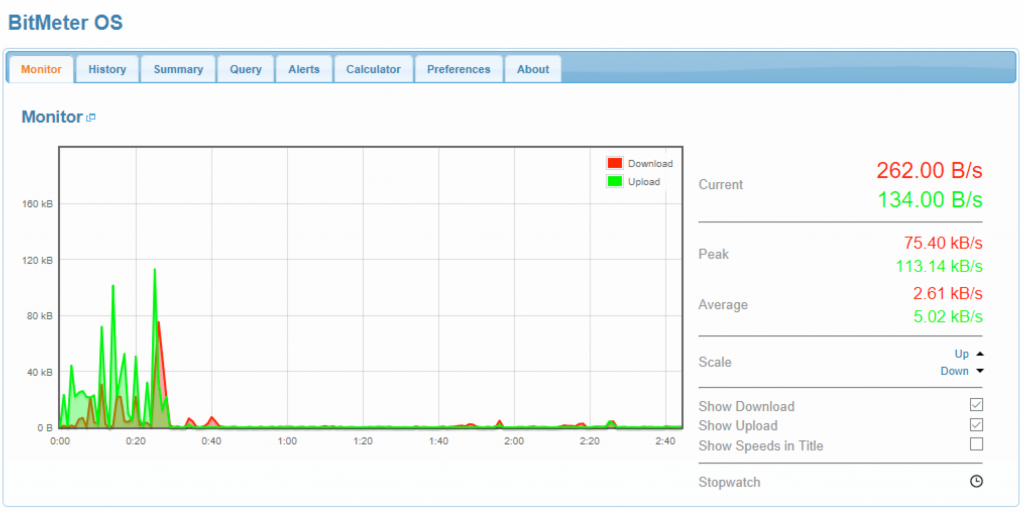Show the About tab
This screenshot has width=1024, height=511.
pos(533,69)
